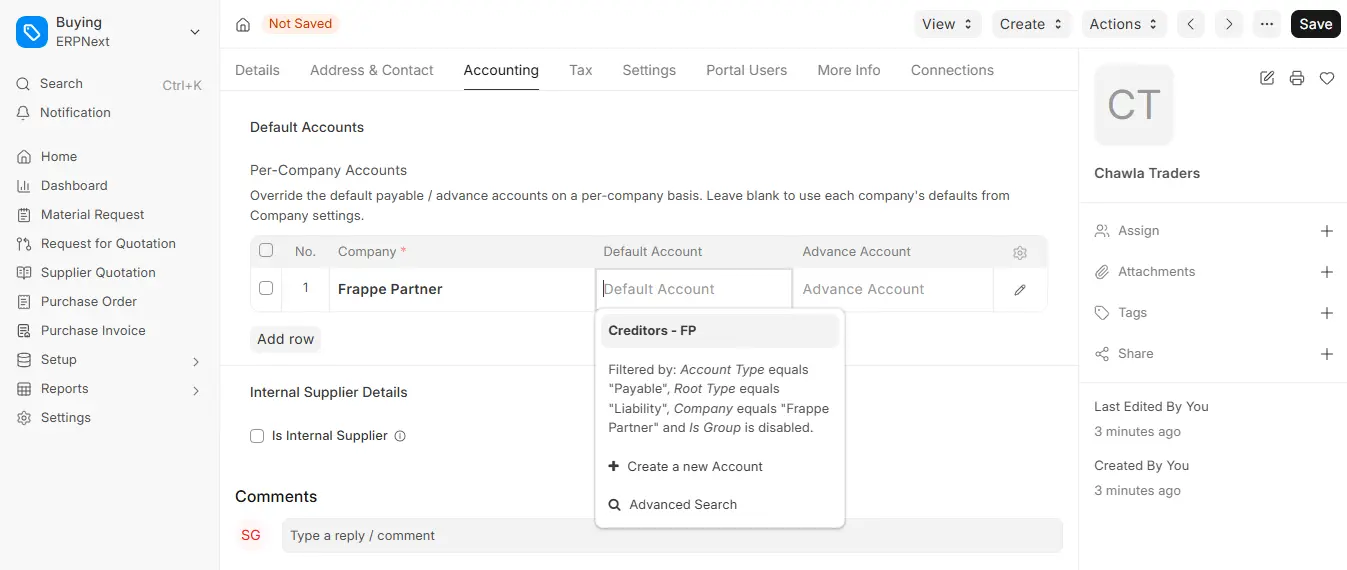This screenshot has width=1347, height=570.
Task: Click the Not Saved status indicator
Action: pos(300,23)
